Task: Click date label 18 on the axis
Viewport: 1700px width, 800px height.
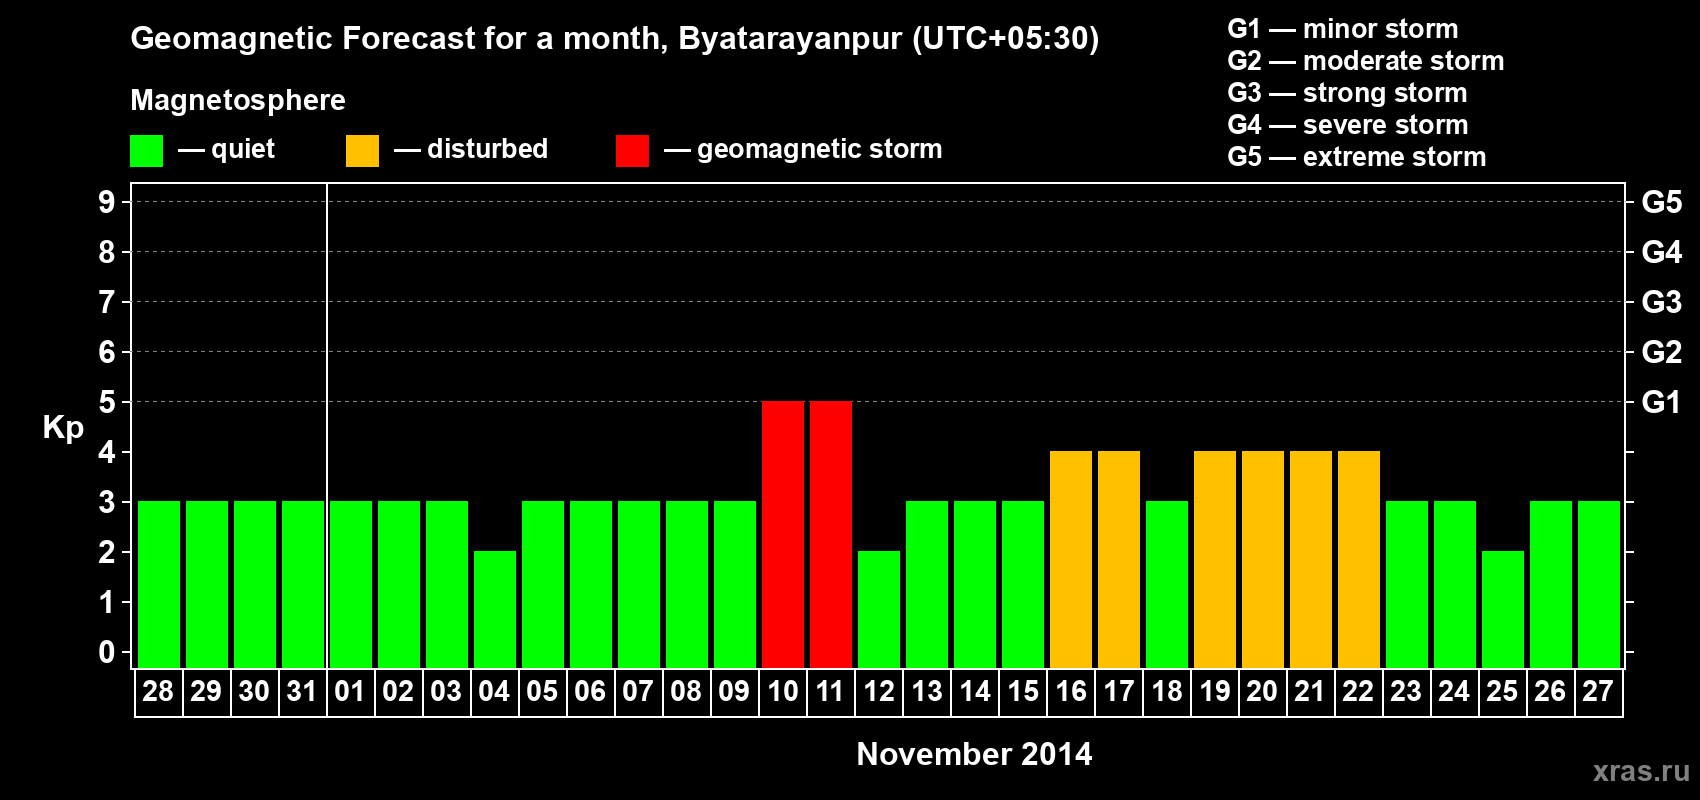Action: (x=1166, y=691)
